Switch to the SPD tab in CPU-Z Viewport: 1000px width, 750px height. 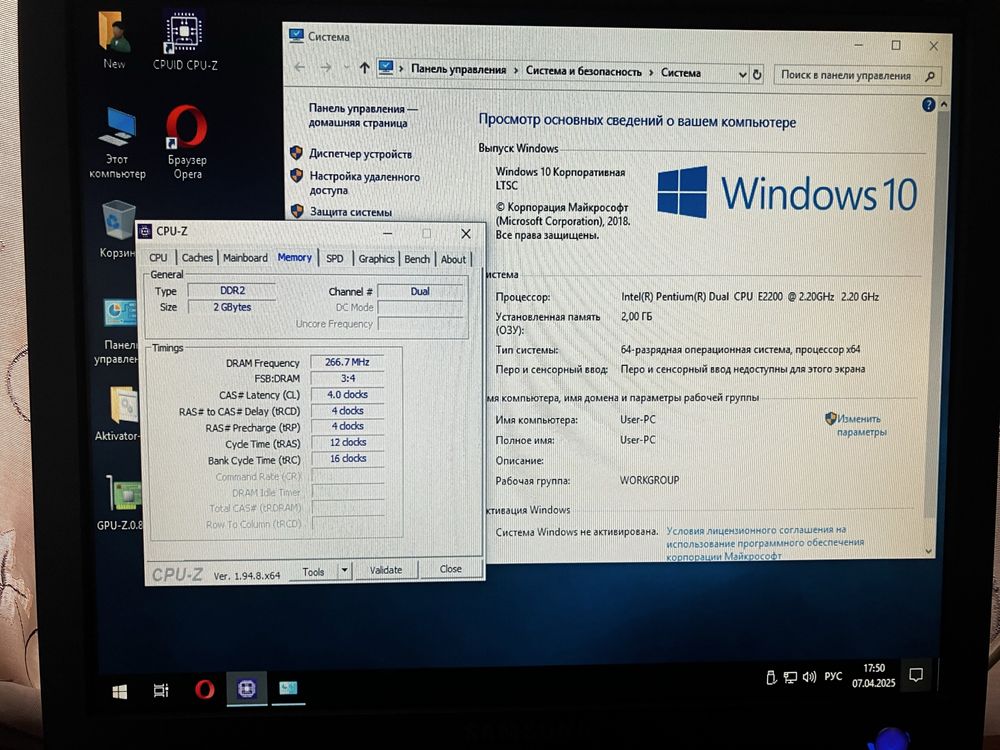click(334, 258)
